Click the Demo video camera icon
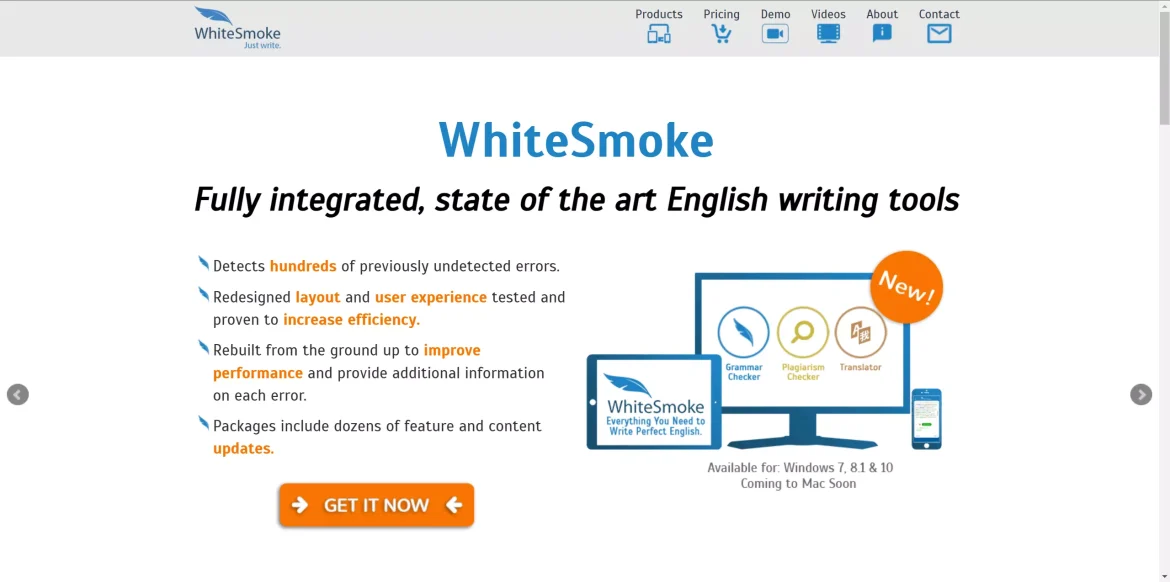This screenshot has width=1170, height=582. (x=775, y=34)
